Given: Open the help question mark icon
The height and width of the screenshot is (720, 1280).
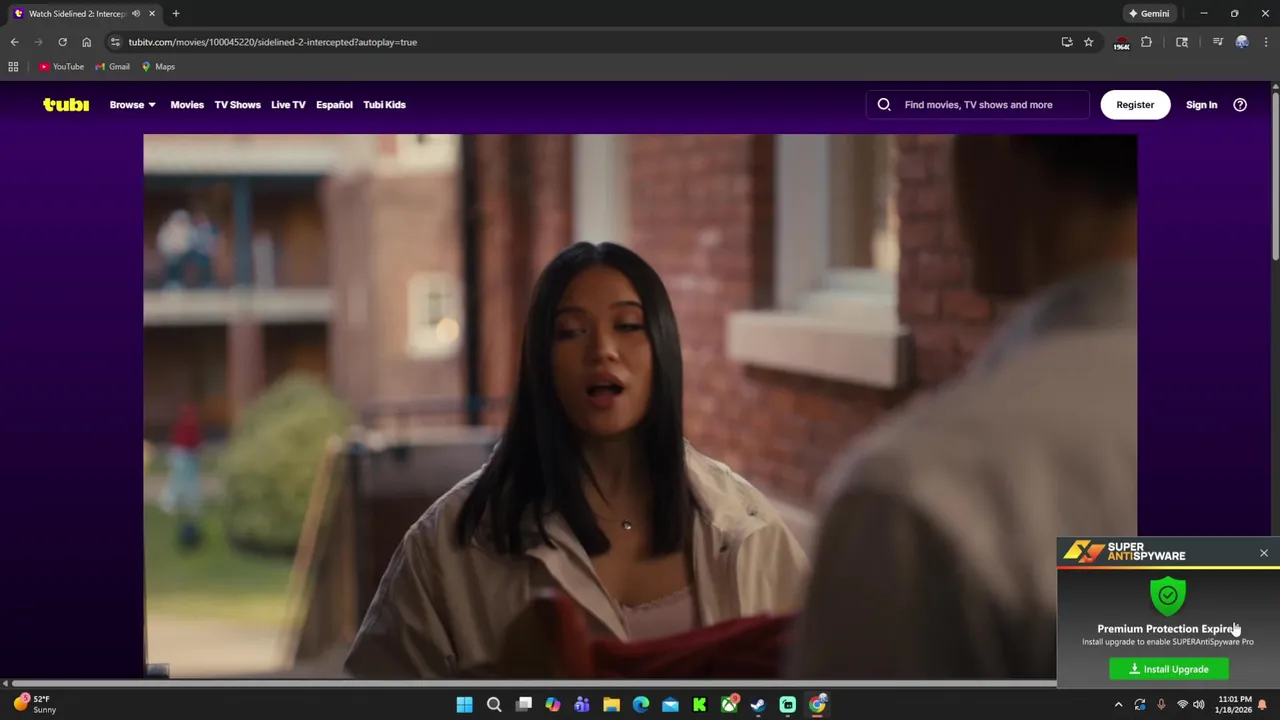Looking at the screenshot, I should (1240, 104).
